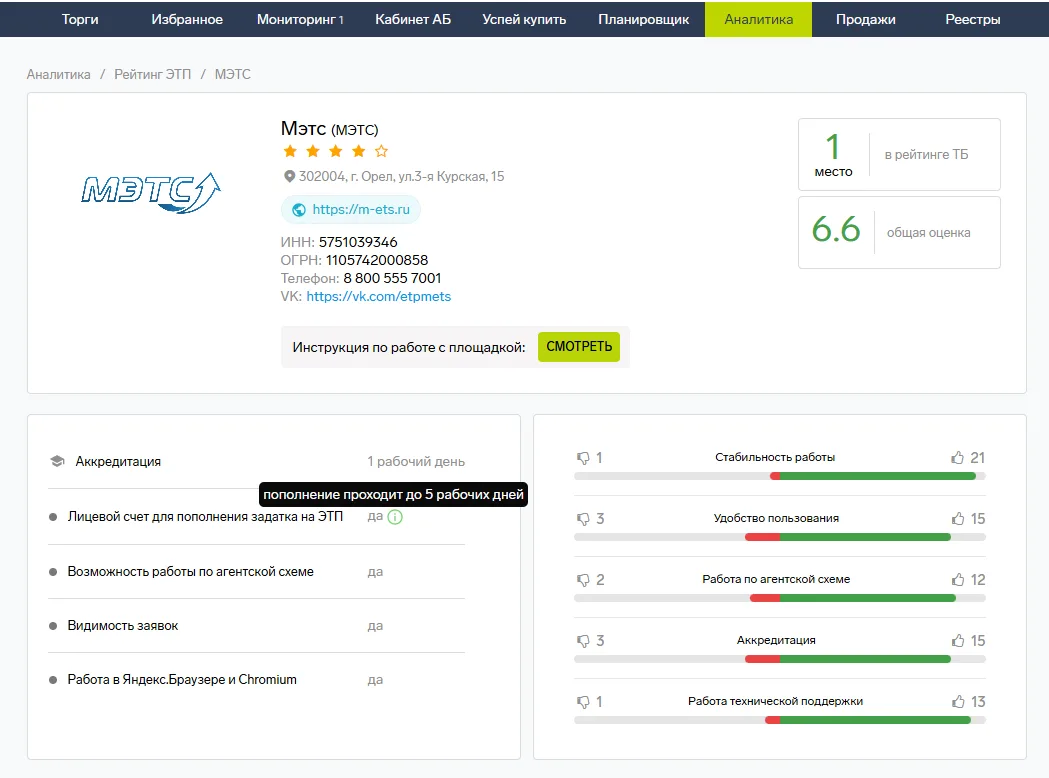Open the Избранное section
The image size is (1049, 778).
pos(187,19)
